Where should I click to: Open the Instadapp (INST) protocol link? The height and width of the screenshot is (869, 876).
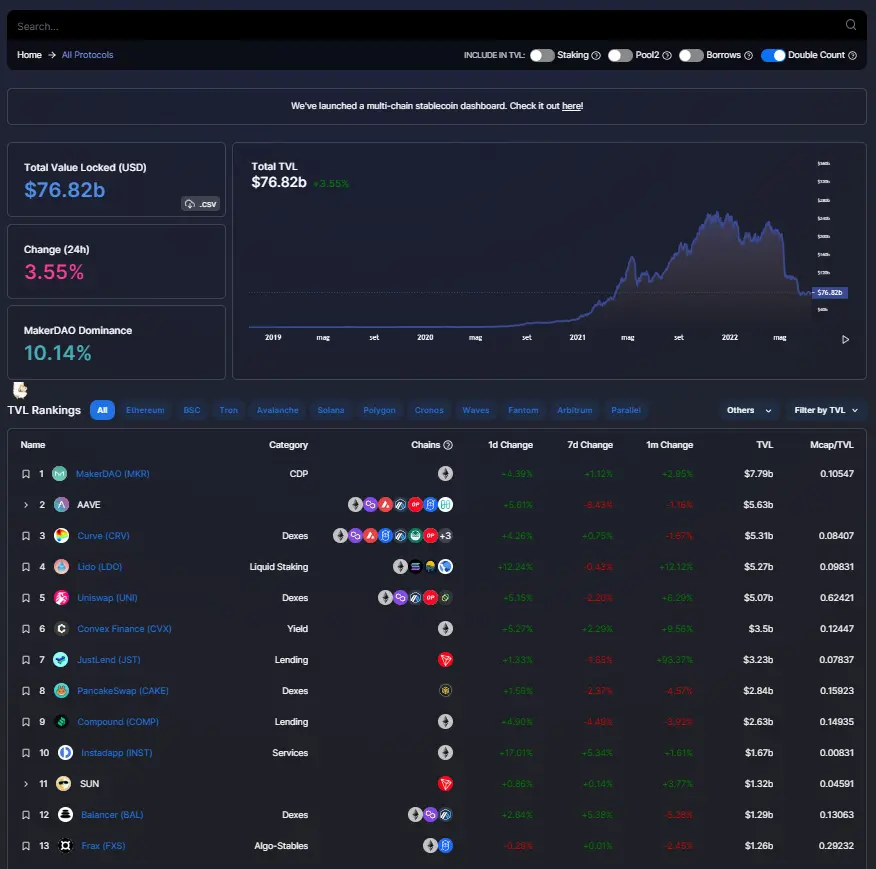pyautogui.click(x=116, y=753)
